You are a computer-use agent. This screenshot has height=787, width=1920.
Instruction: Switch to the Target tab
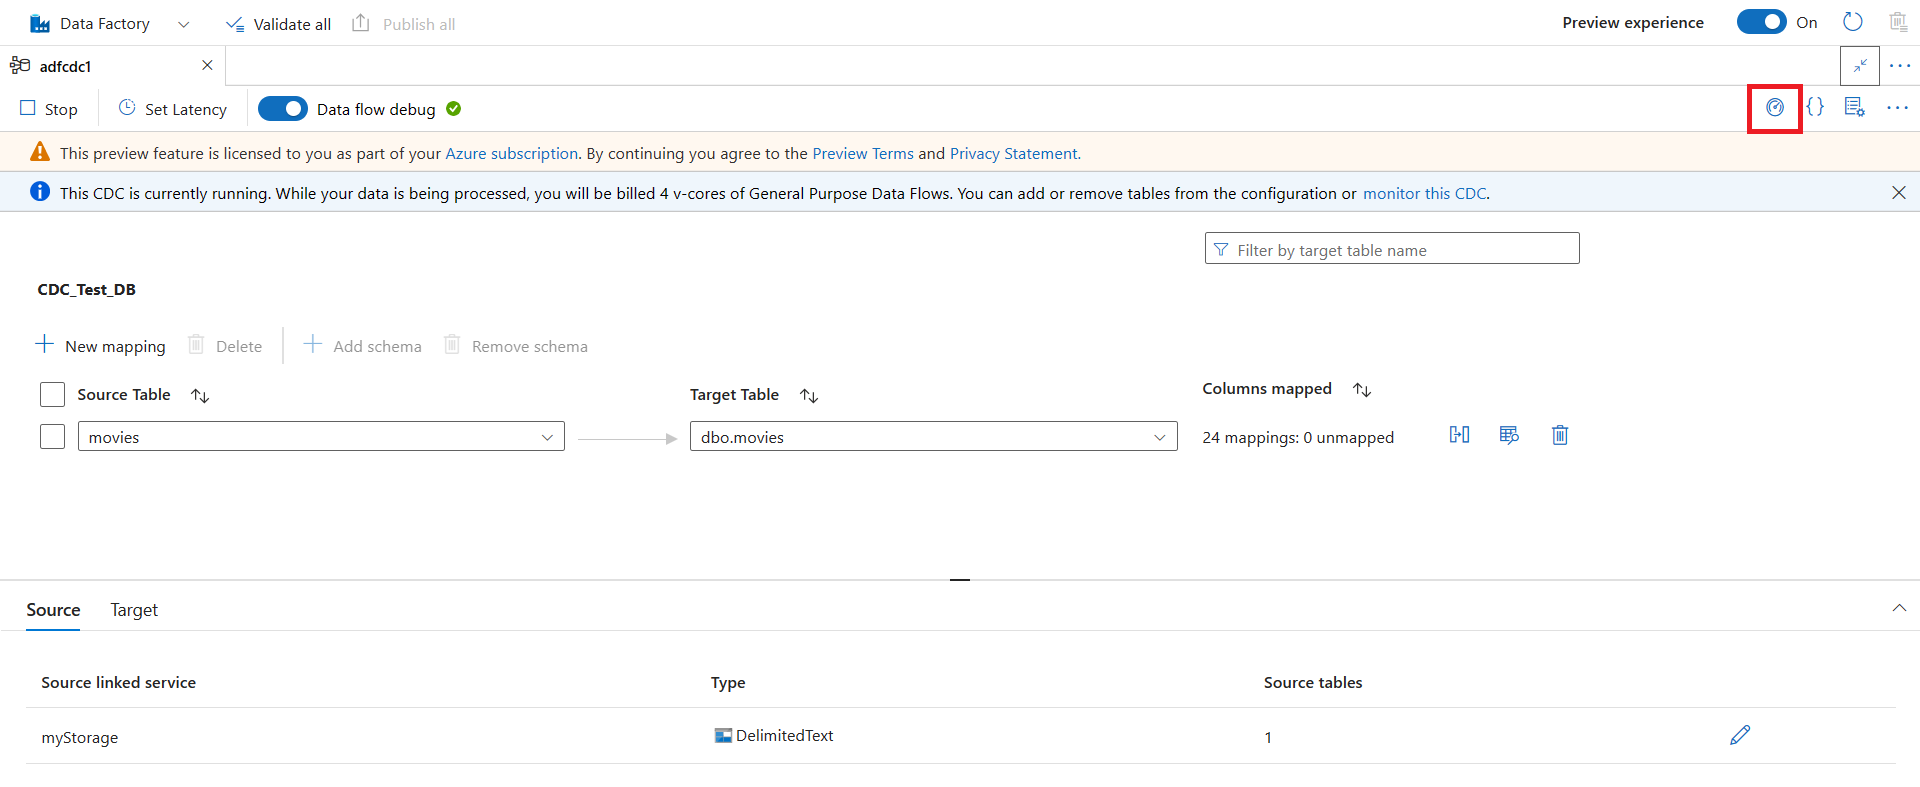point(134,610)
